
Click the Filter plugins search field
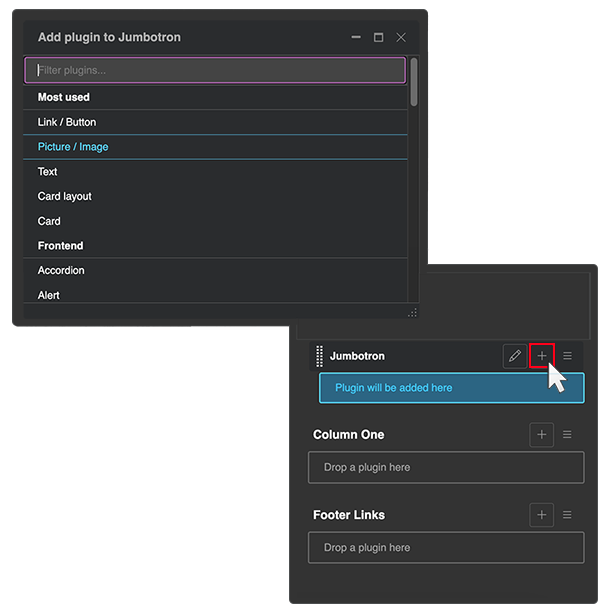tap(215, 70)
